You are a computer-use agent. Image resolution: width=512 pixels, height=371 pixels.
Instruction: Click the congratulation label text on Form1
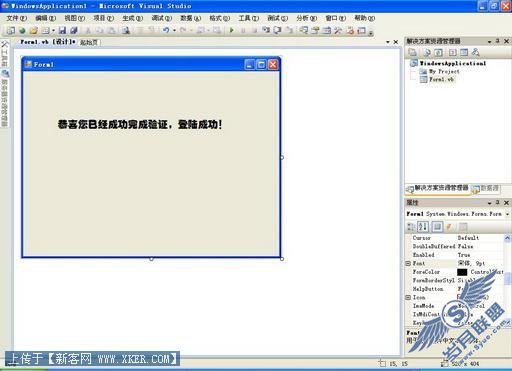(x=140, y=125)
